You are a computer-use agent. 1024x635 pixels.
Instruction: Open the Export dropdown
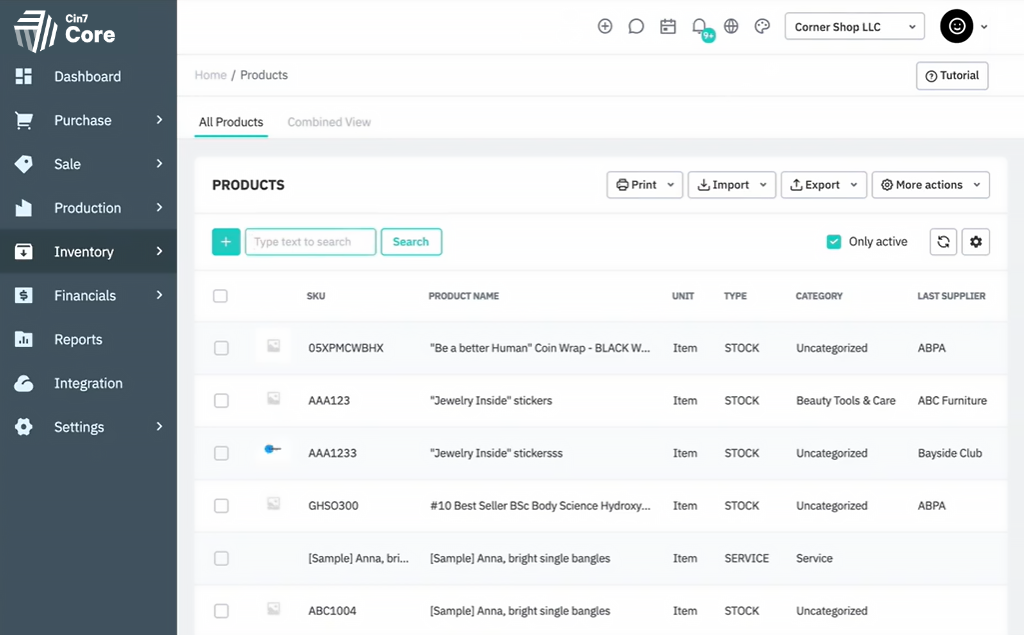coord(824,185)
